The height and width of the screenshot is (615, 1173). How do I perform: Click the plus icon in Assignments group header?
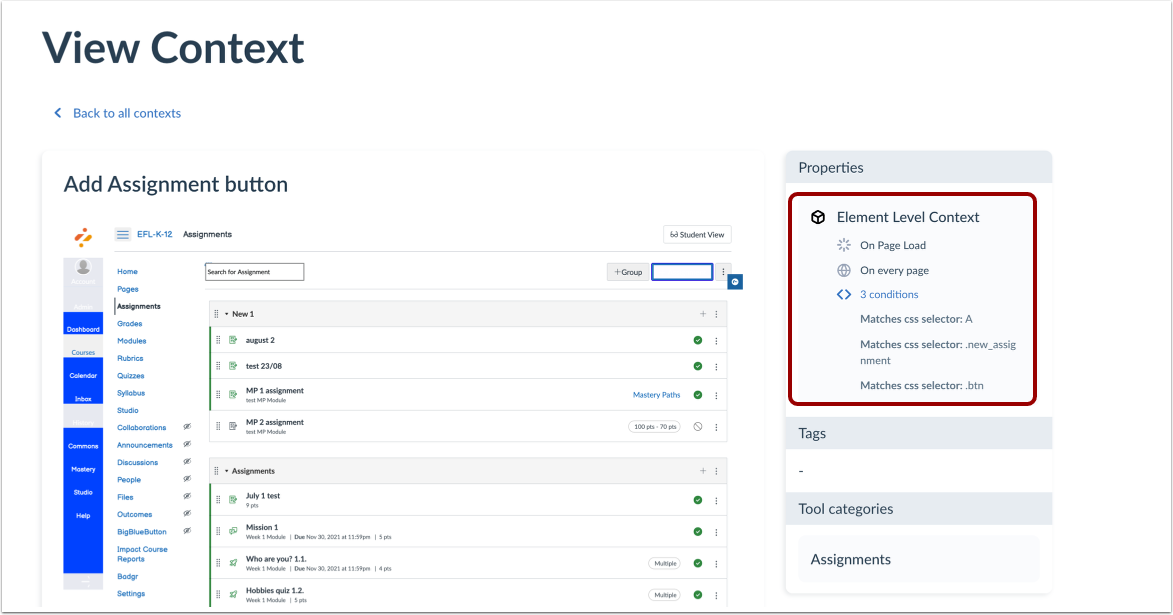pos(702,471)
